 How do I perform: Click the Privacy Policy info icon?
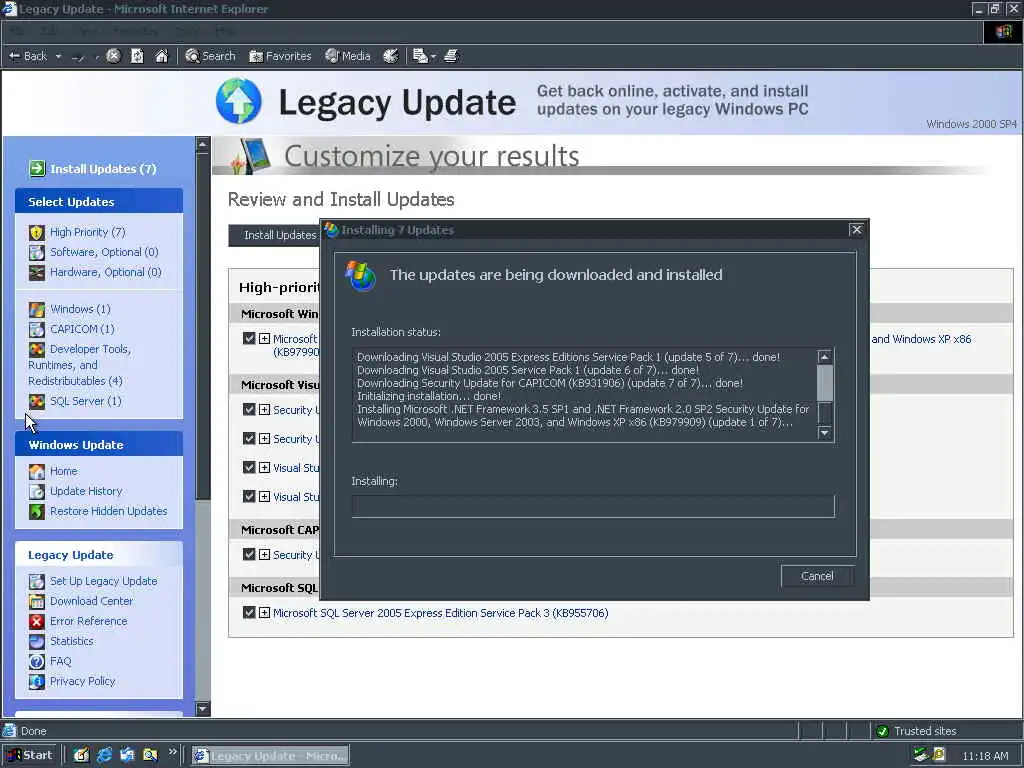tap(37, 681)
